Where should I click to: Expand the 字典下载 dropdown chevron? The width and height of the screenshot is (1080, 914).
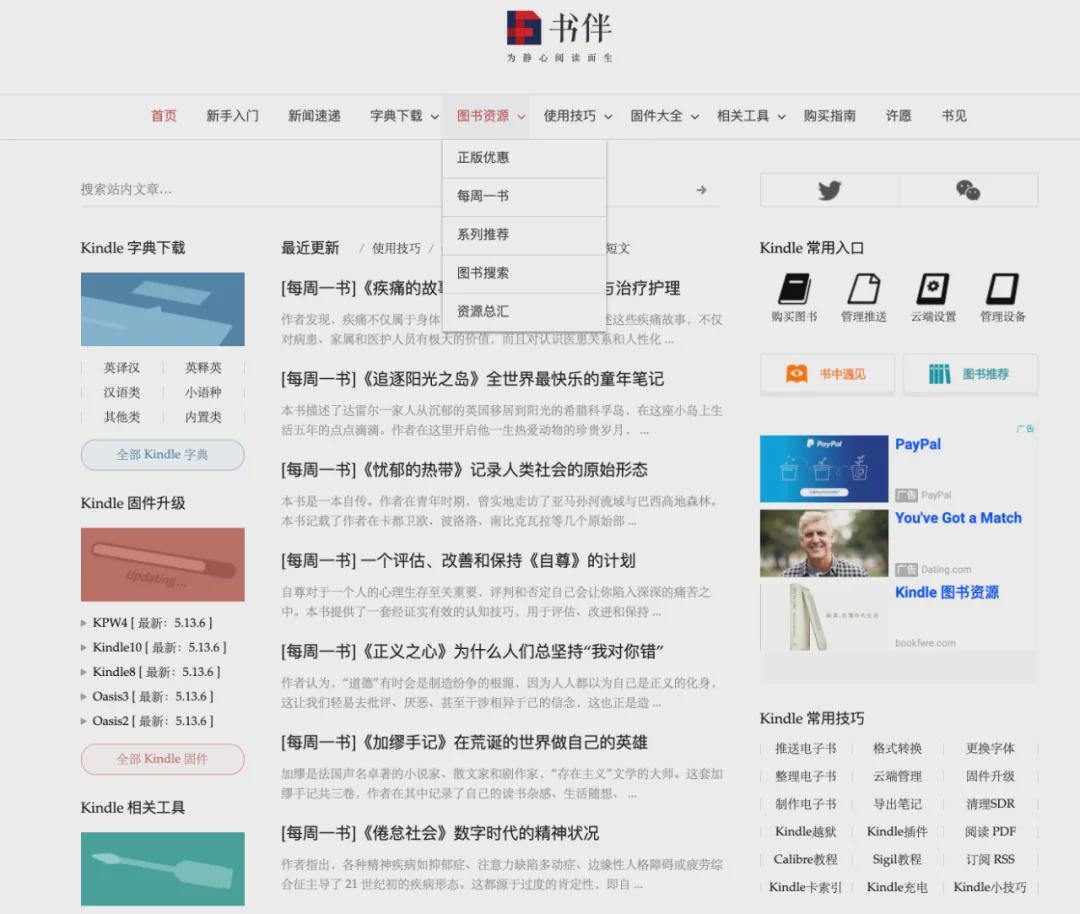click(x=435, y=117)
